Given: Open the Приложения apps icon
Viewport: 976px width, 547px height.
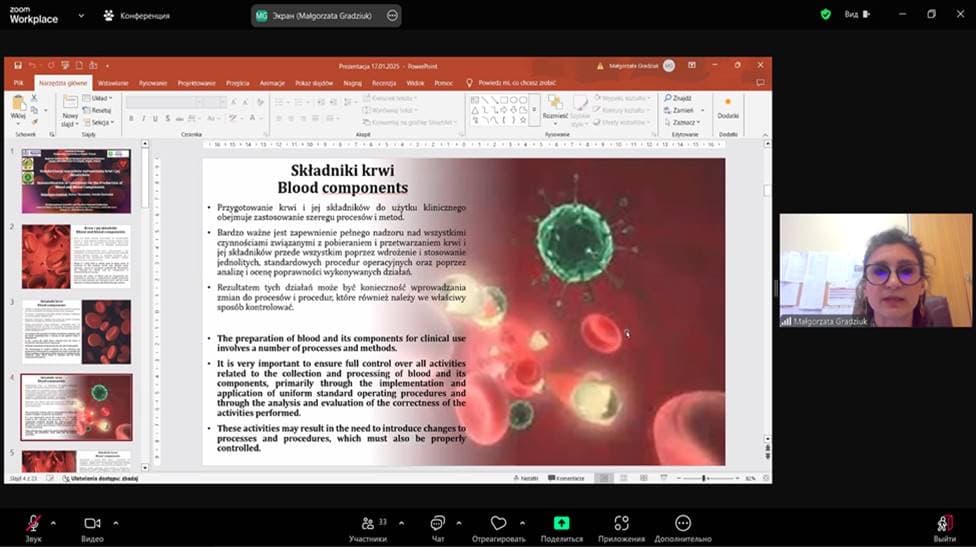Looking at the screenshot, I should (x=621, y=523).
